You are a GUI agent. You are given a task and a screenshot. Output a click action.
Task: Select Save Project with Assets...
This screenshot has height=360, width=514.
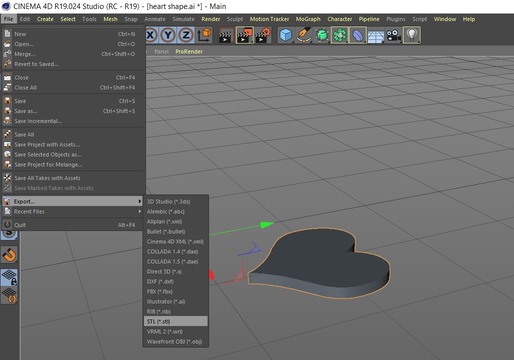click(x=73, y=145)
